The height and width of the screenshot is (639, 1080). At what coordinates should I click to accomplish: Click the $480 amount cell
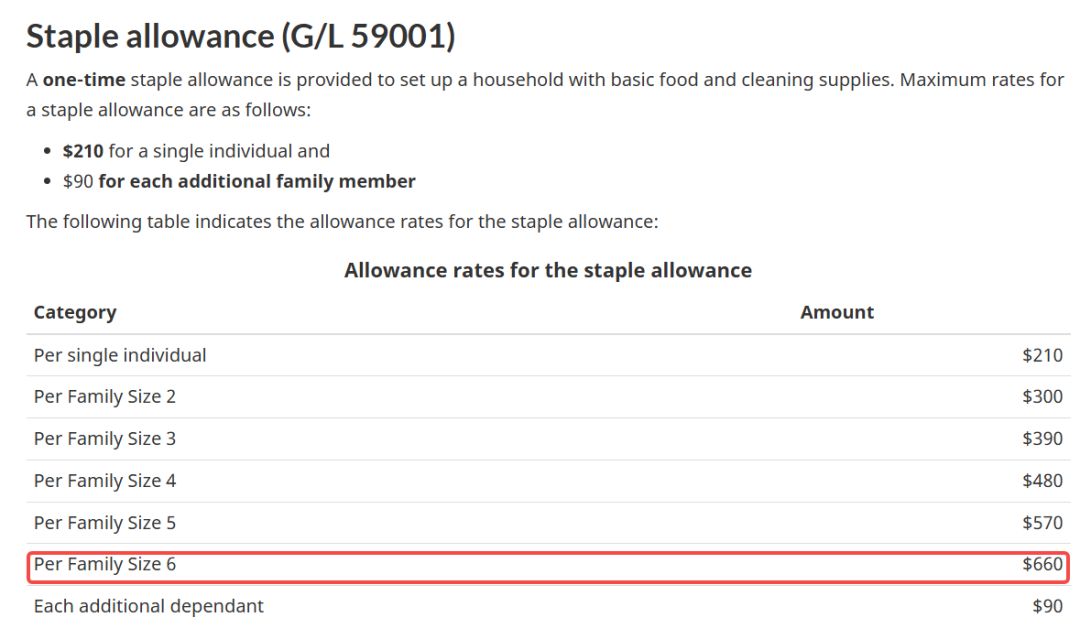1042,481
